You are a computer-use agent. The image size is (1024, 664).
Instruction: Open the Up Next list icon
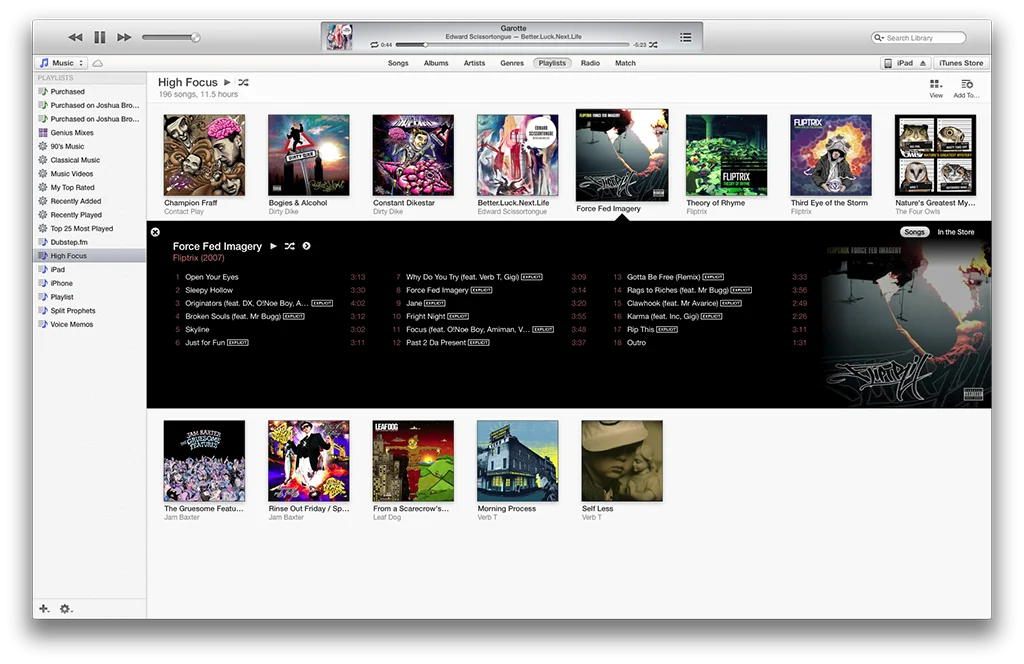685,37
